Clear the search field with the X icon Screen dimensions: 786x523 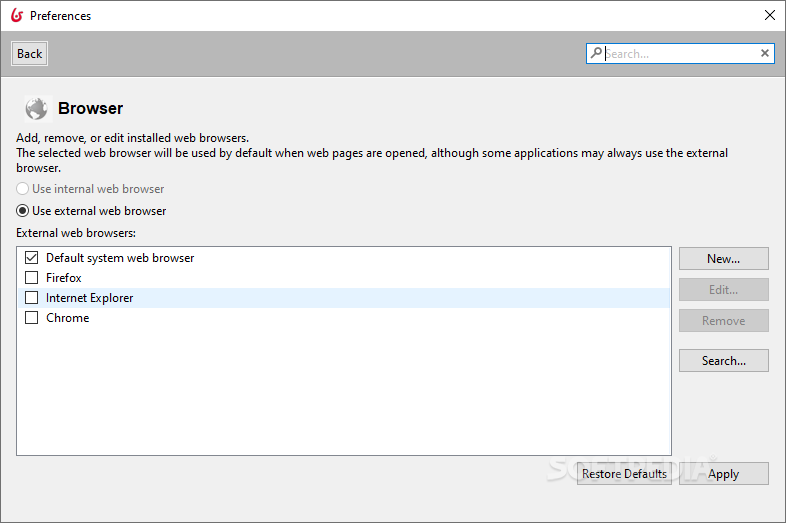pyautogui.click(x=764, y=53)
